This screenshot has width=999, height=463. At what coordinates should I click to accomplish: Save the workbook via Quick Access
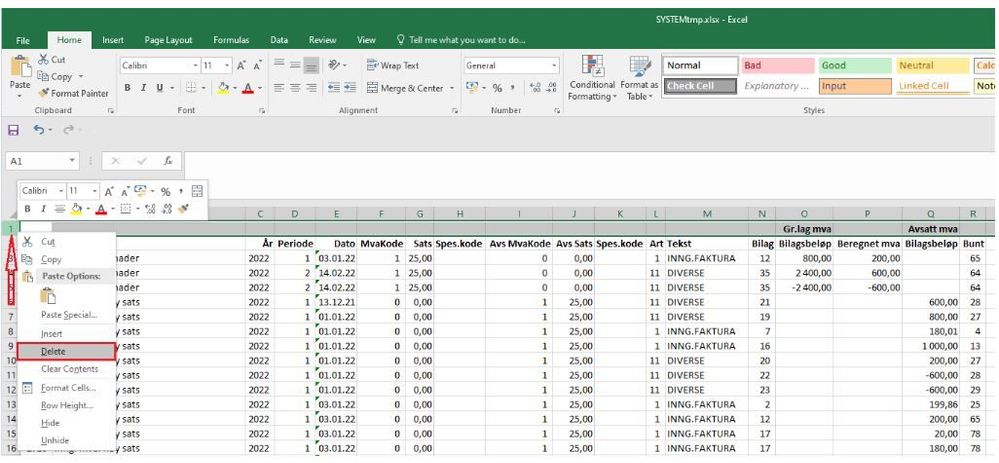tap(13, 130)
